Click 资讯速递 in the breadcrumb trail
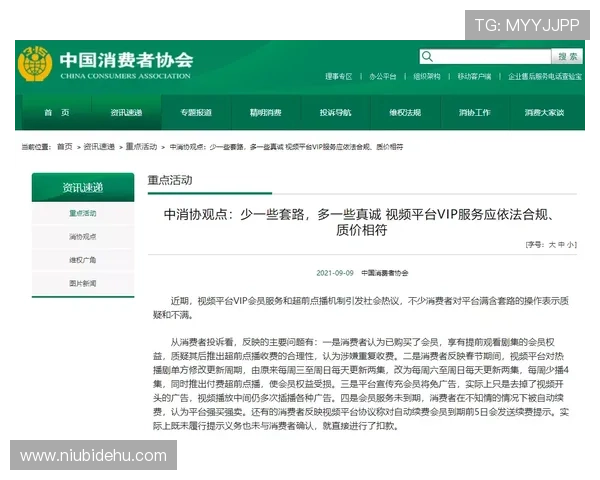 click(x=99, y=147)
